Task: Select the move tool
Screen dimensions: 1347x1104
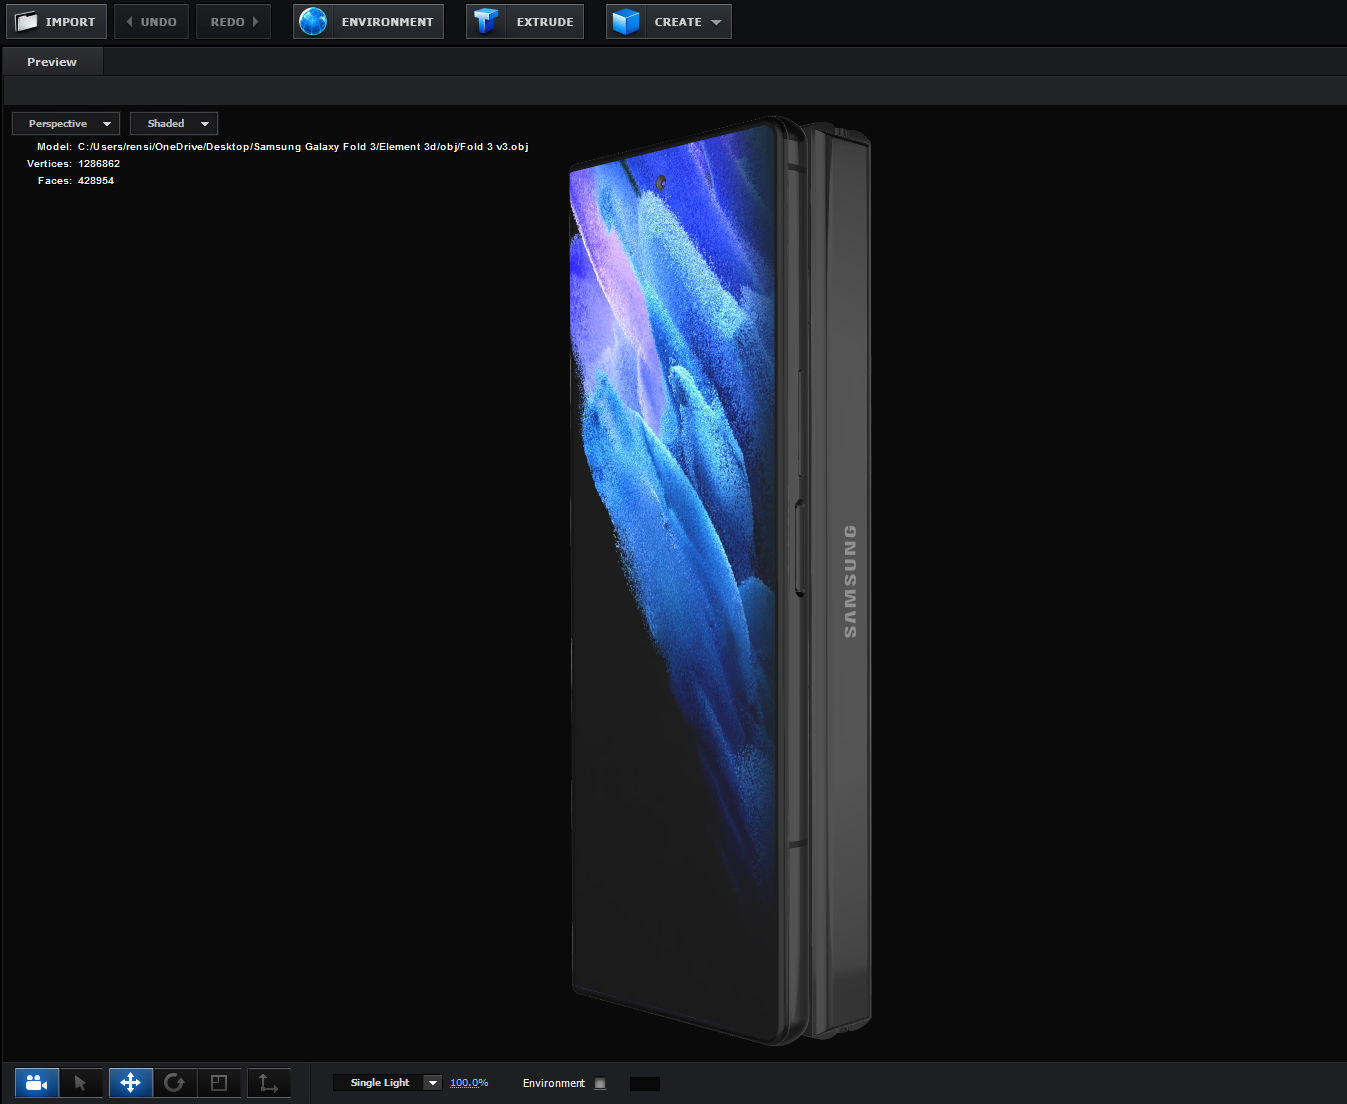Action: click(x=130, y=1083)
